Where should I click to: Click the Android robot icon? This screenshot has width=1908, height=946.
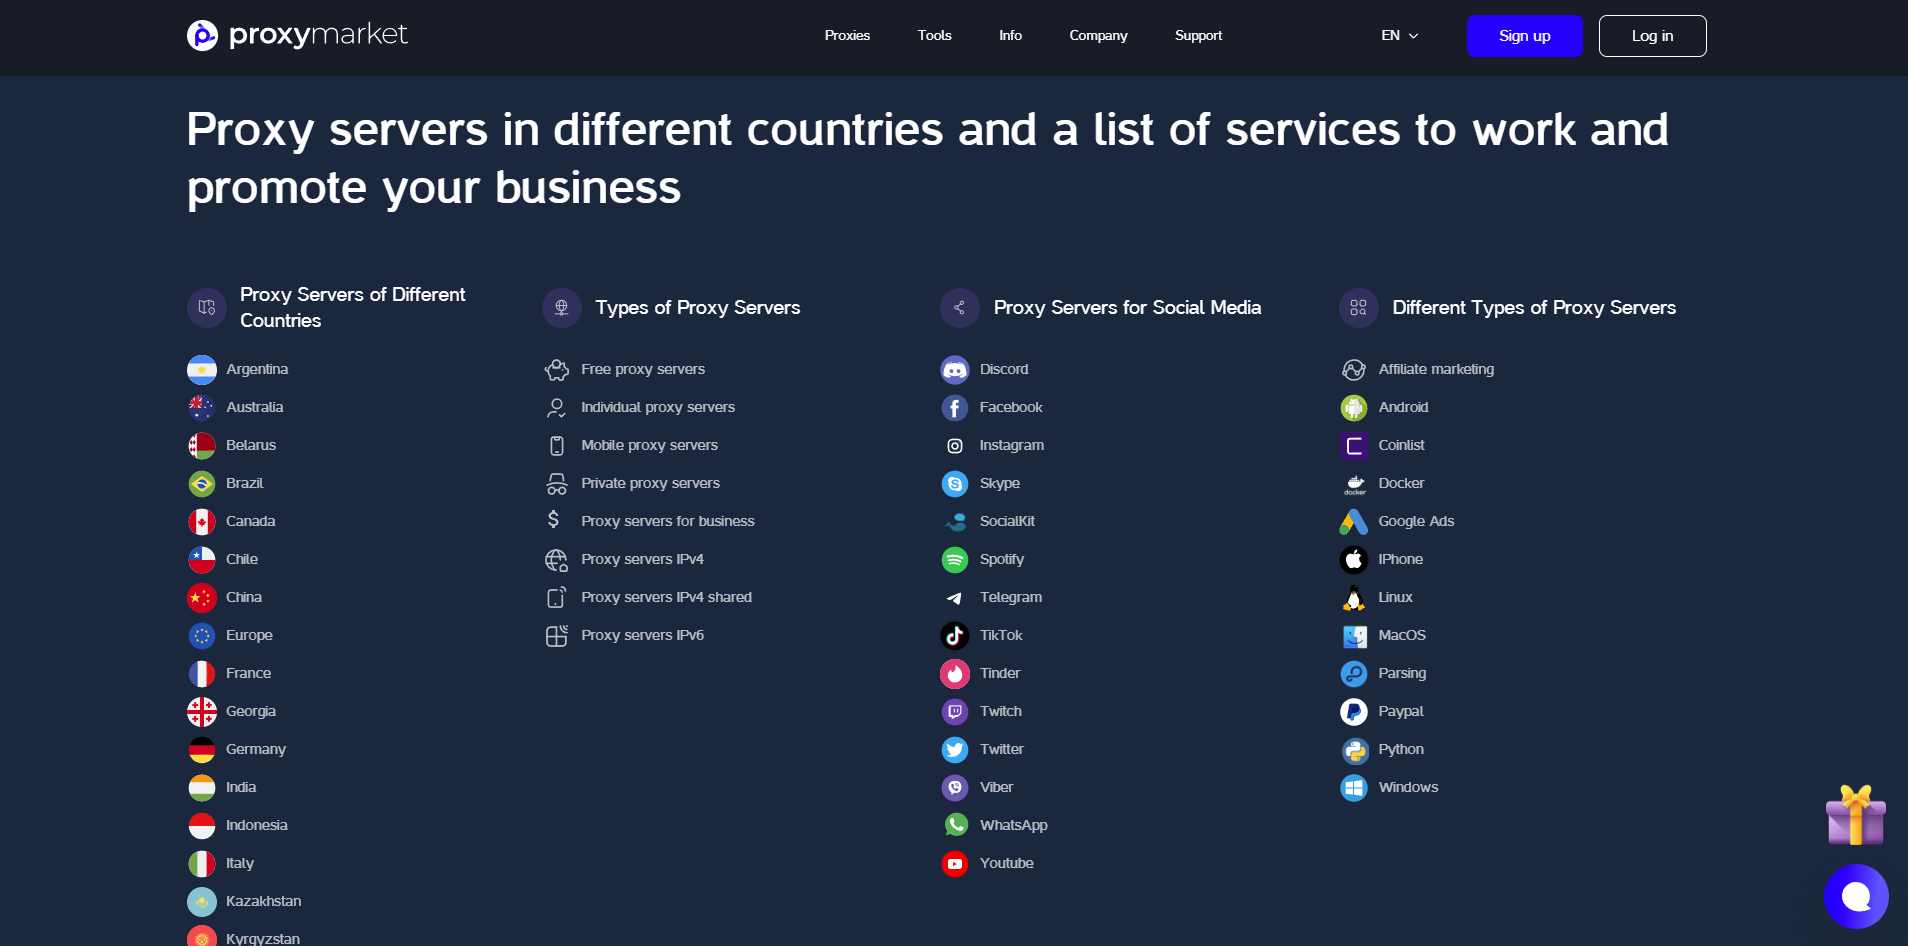point(1354,408)
